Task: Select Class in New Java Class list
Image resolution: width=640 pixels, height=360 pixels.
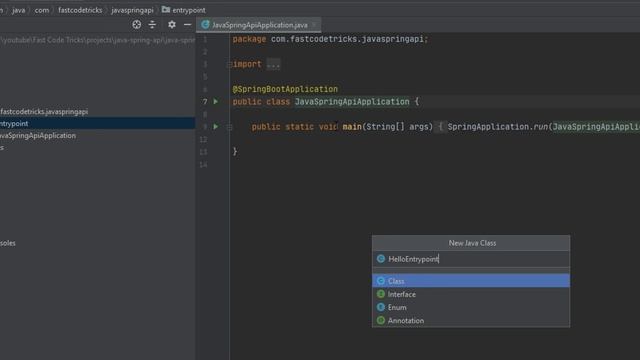Action: pyautogui.click(x=471, y=280)
